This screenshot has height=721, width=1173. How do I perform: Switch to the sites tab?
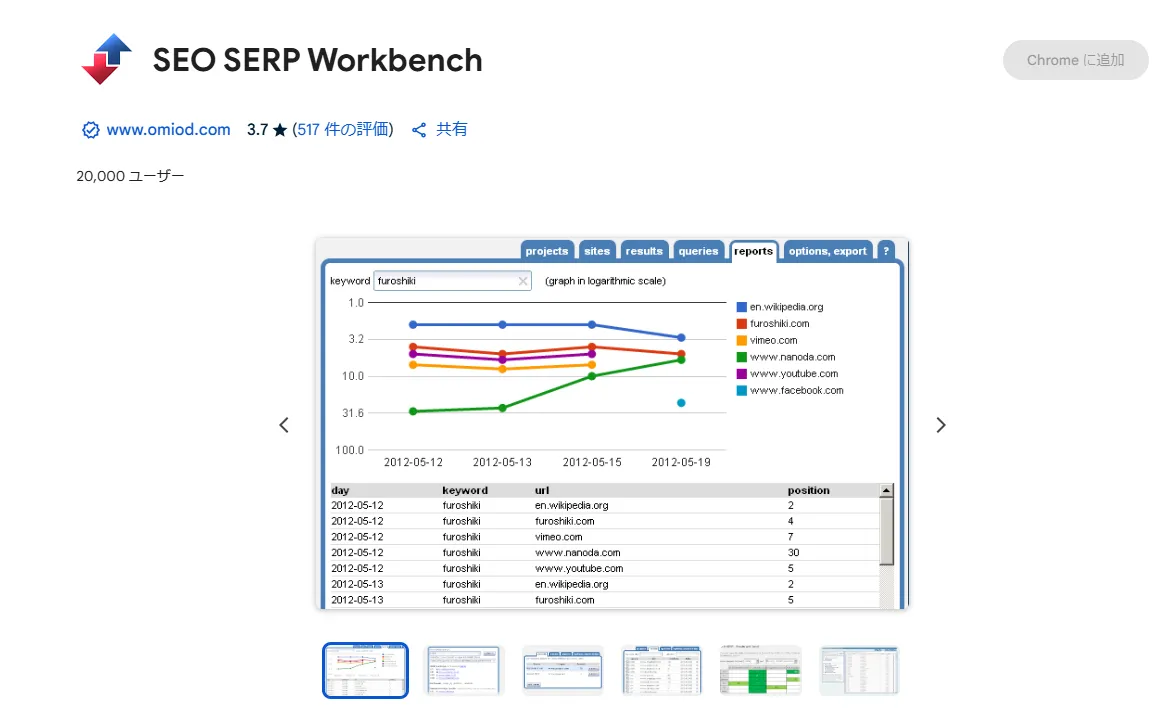pos(597,251)
